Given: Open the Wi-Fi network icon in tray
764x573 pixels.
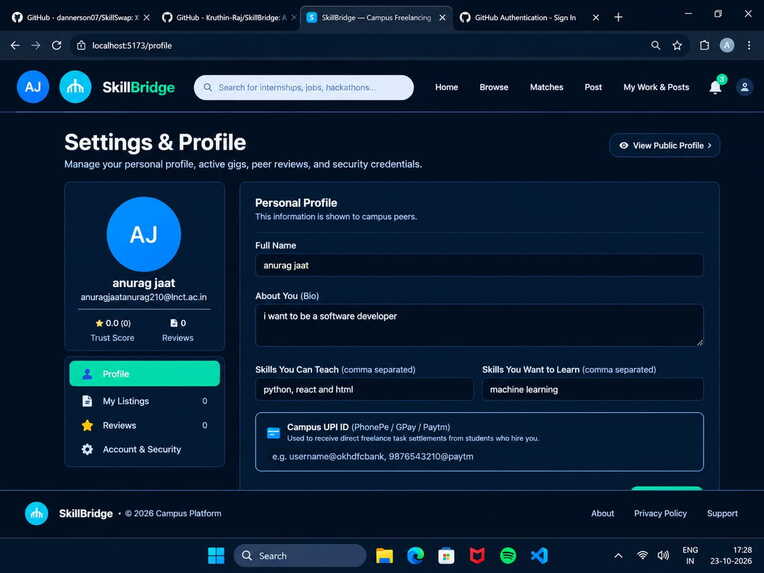Looking at the screenshot, I should coord(642,555).
